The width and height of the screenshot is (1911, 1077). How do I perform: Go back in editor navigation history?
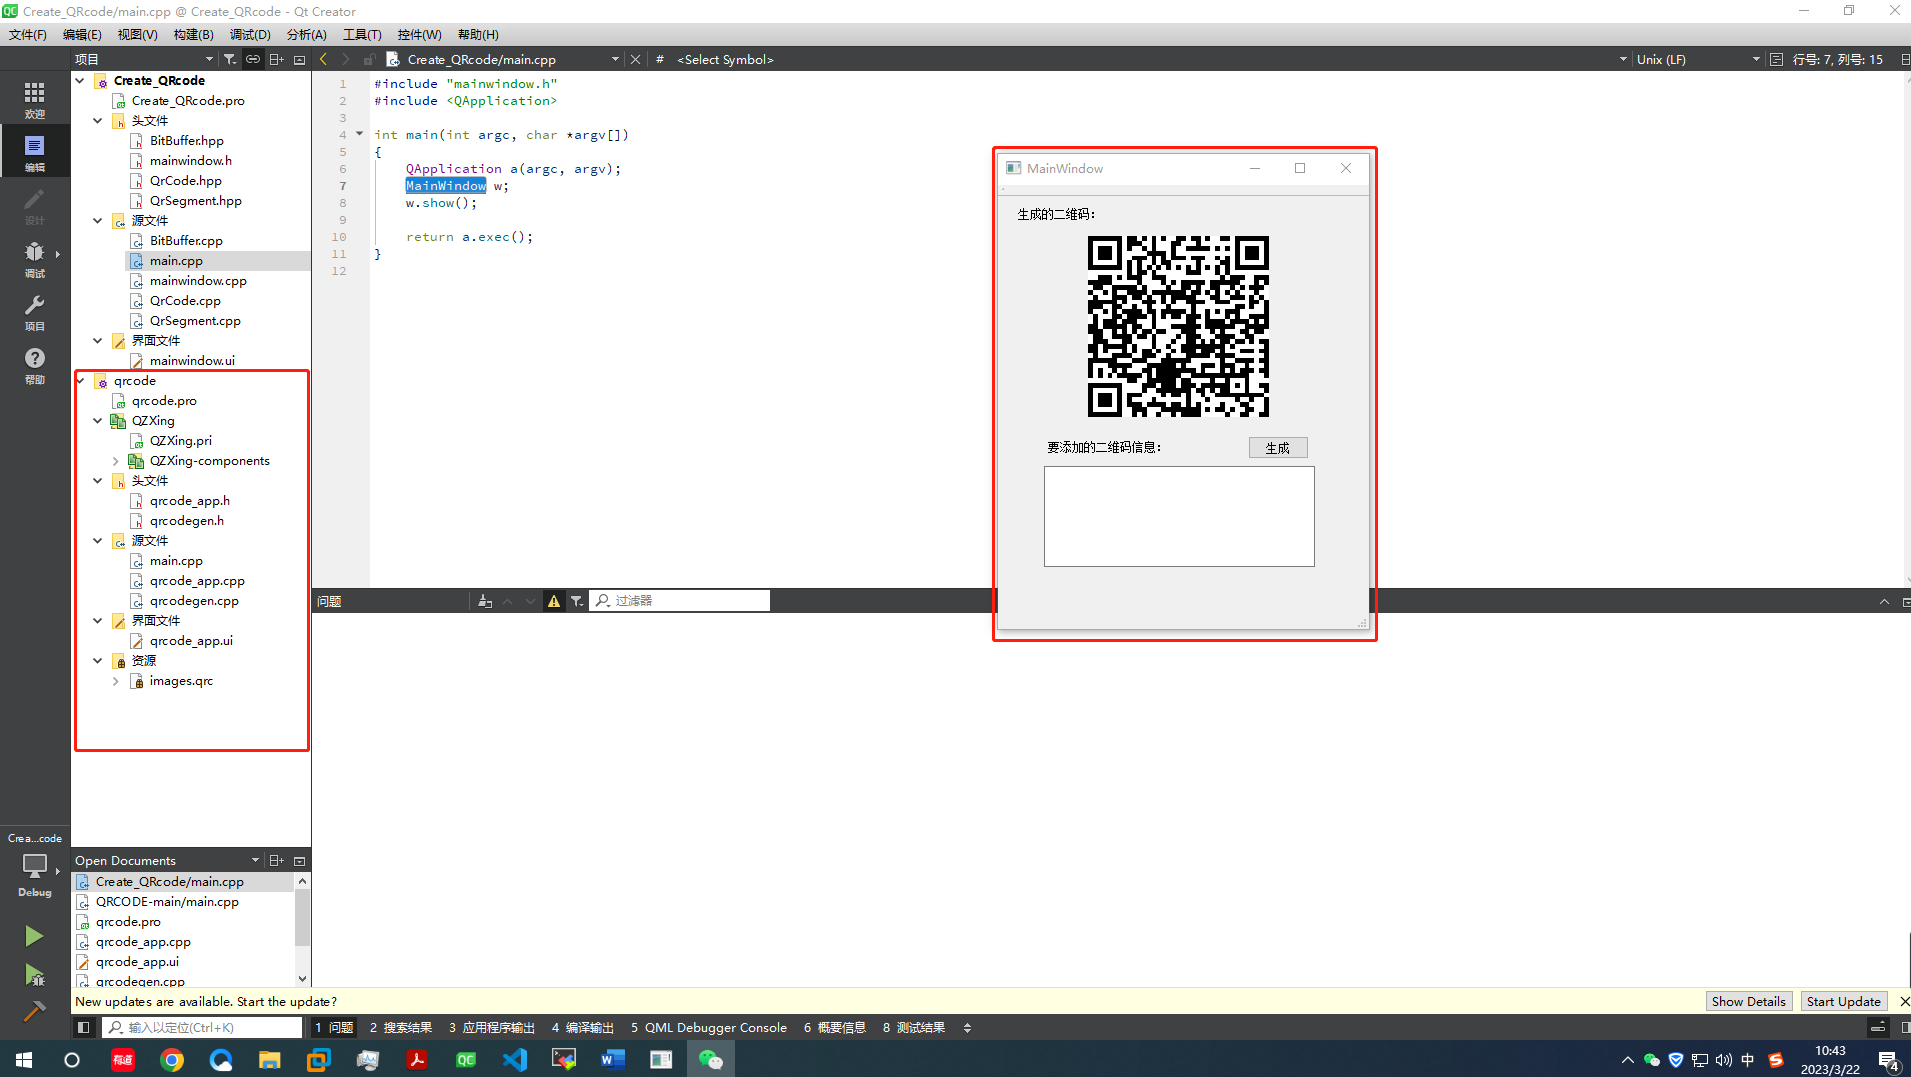pyautogui.click(x=323, y=59)
